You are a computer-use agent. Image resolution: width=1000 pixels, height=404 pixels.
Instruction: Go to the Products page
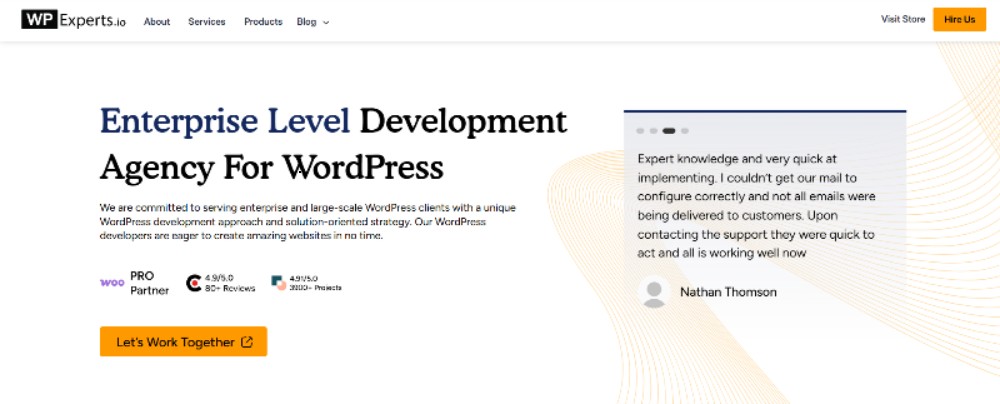pyautogui.click(x=263, y=22)
